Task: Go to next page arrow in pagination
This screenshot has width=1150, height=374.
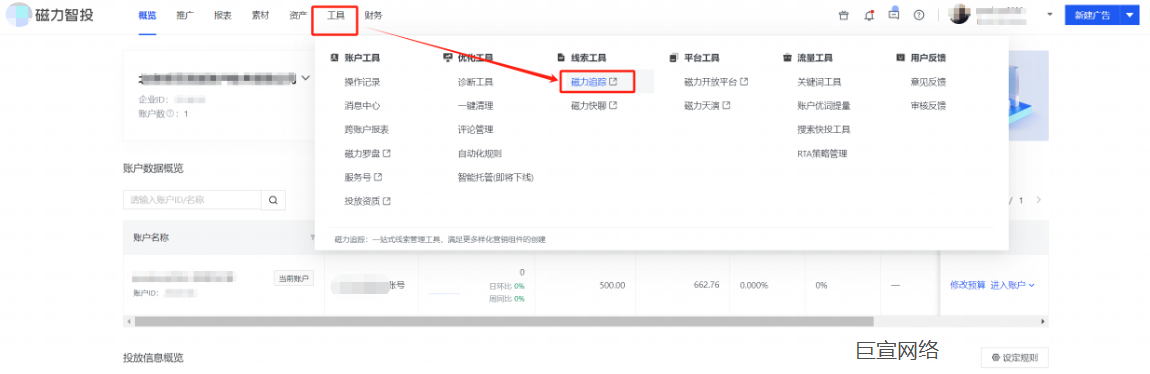Action: [x=1039, y=199]
